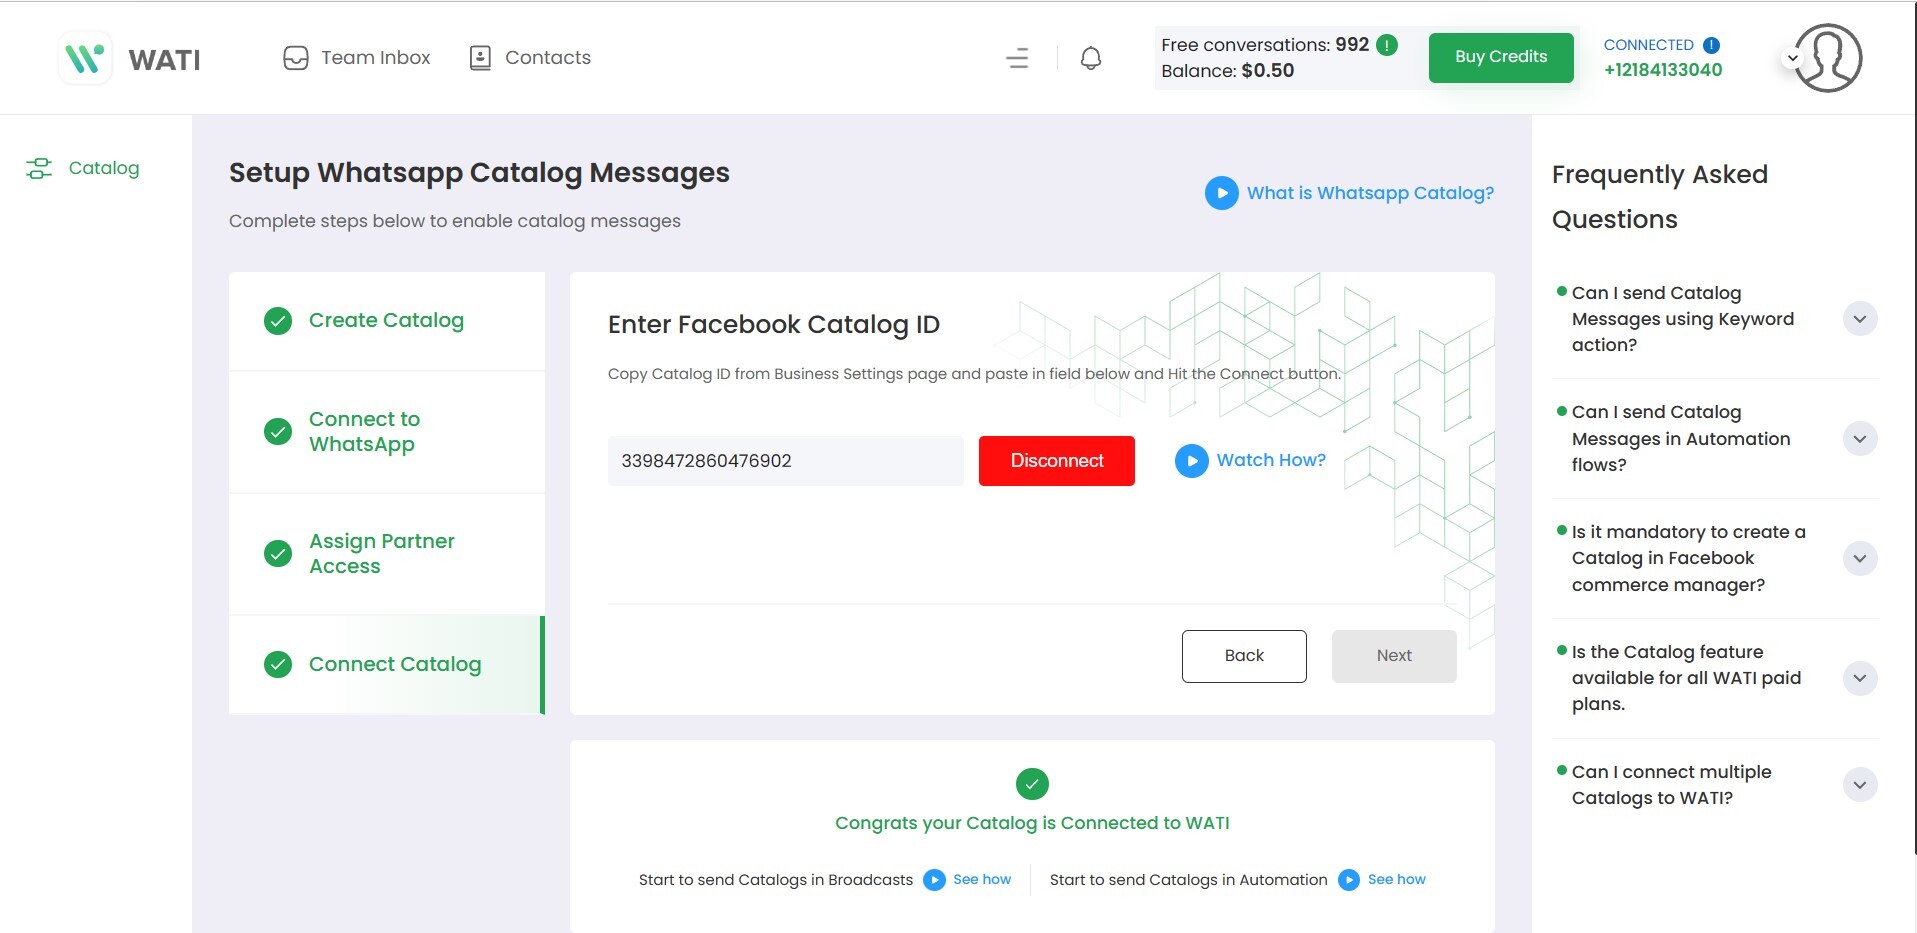The width and height of the screenshot is (1917, 933).
Task: Click the Frequently Asked Questions heading
Action: coord(1660,197)
